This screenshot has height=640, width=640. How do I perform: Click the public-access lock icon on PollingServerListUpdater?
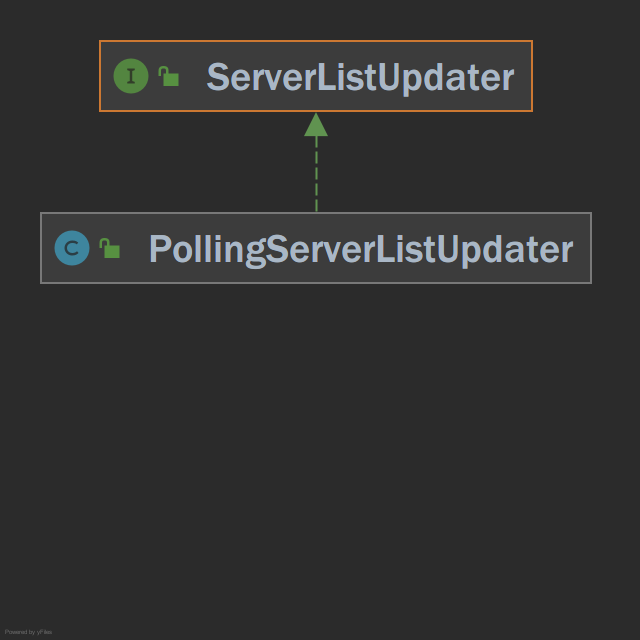109,248
